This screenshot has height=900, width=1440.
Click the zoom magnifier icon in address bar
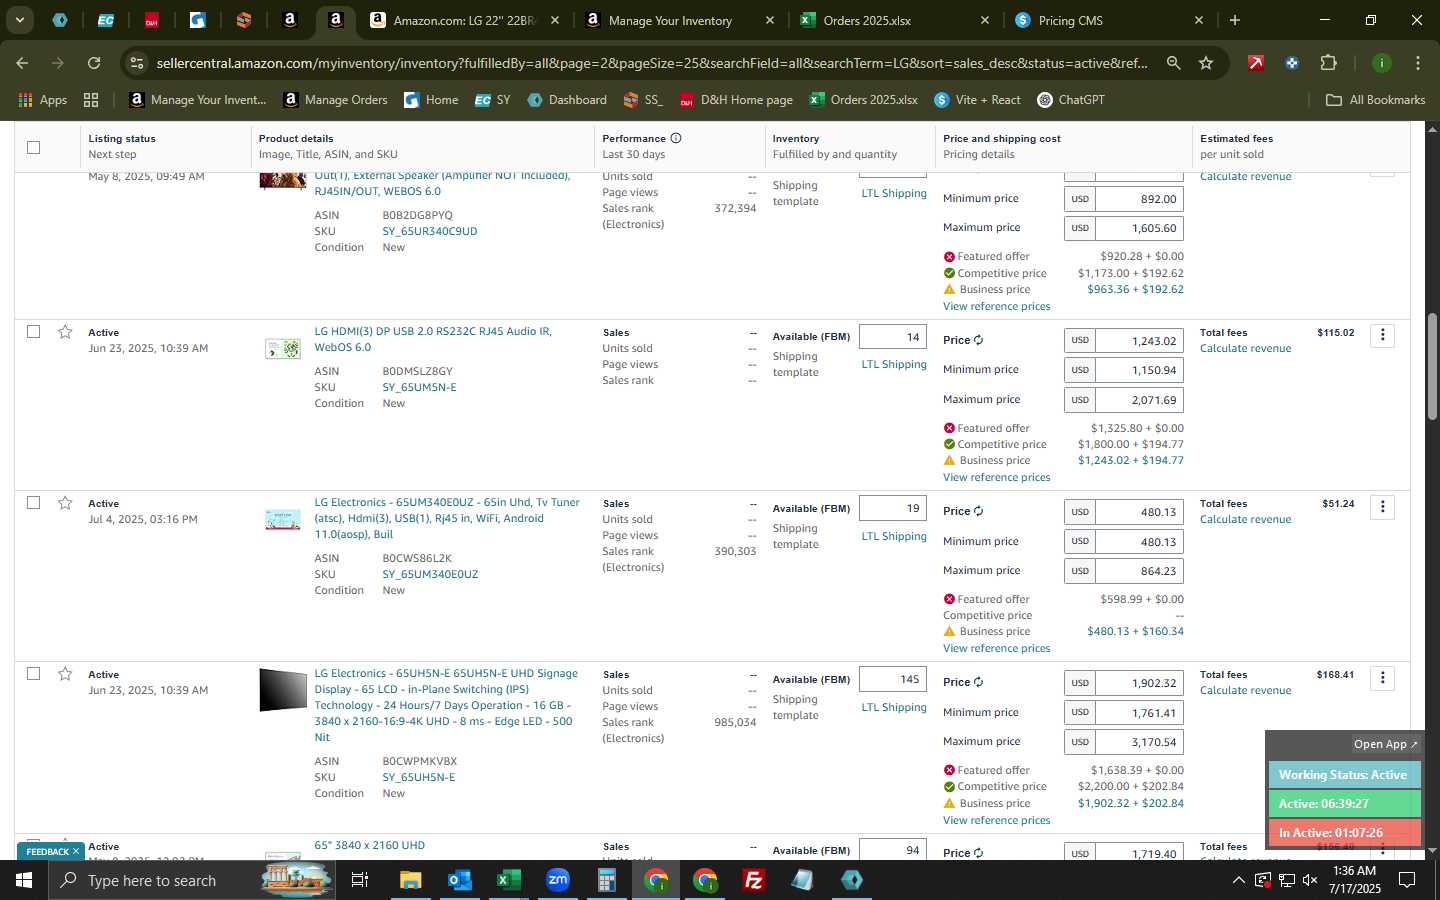(x=1173, y=63)
